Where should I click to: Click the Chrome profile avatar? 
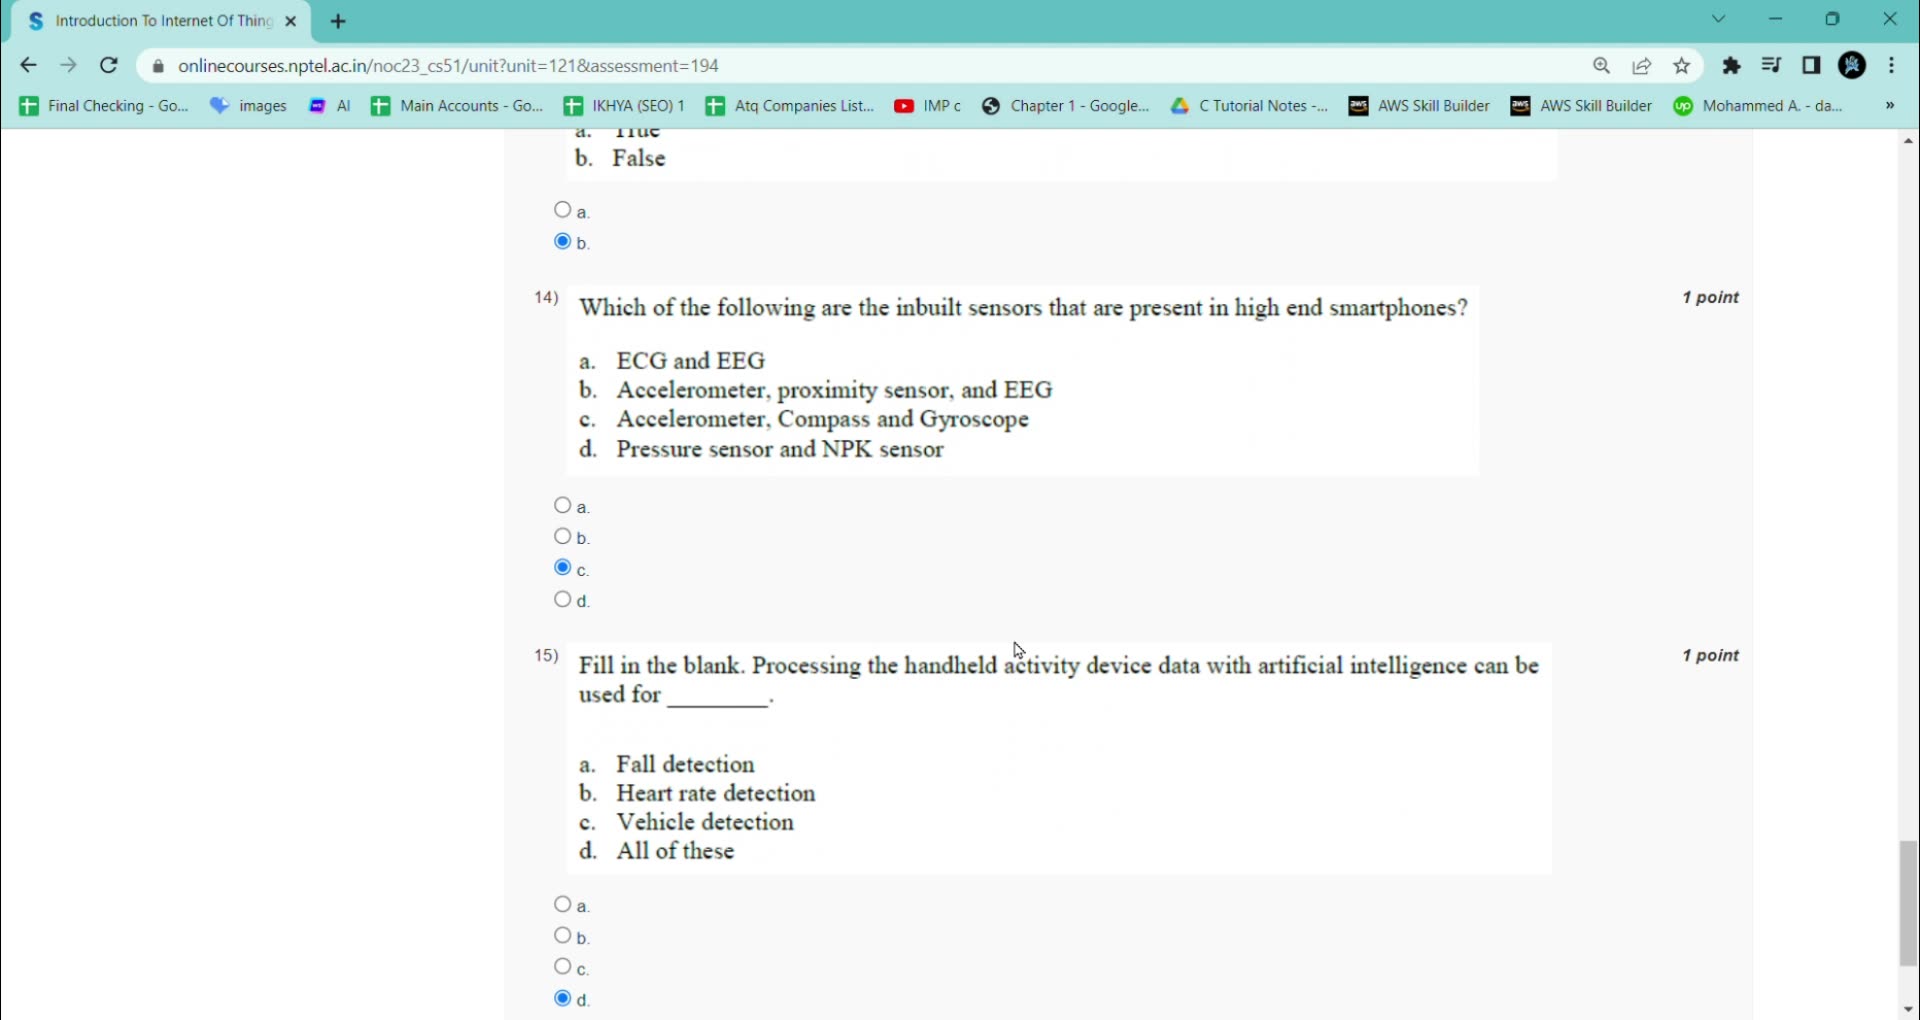[1853, 65]
